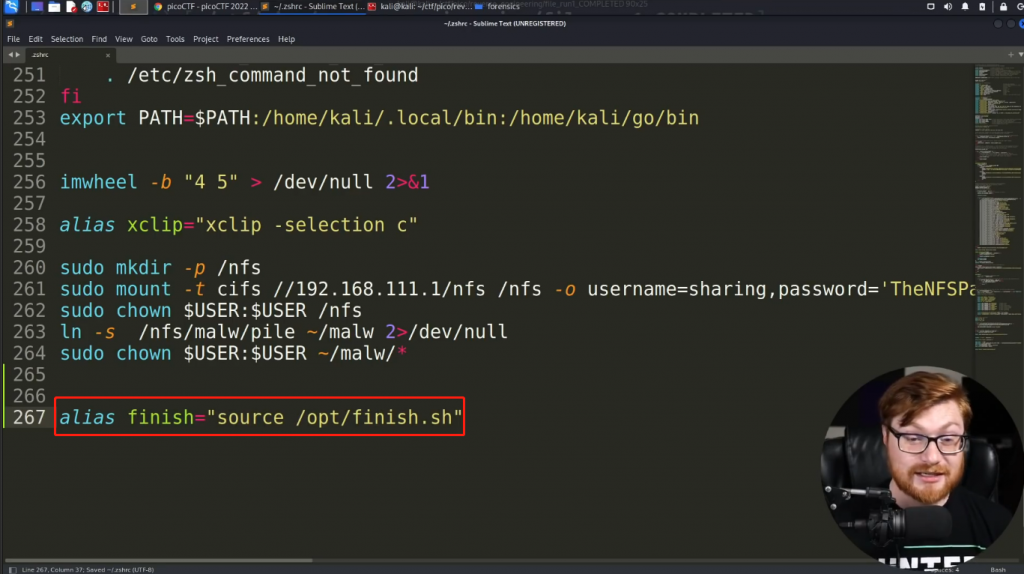Screen dimensions: 1024x574
Task: Click 'username=sharing,password=' text
Action: [x=733, y=289]
